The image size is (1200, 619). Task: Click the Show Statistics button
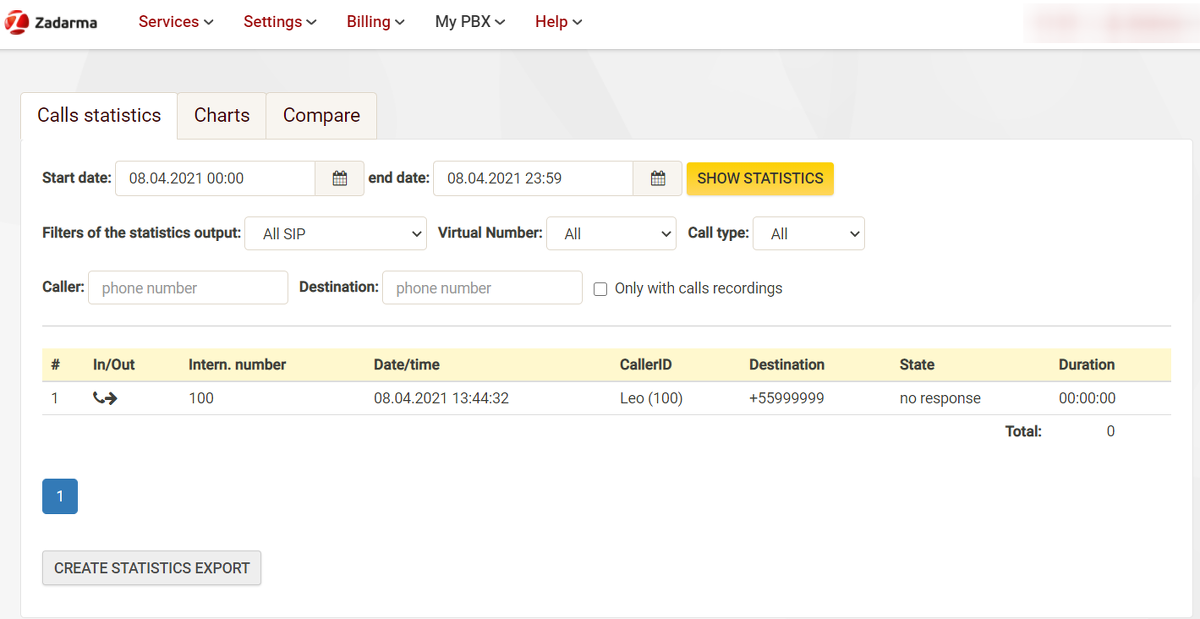tap(760, 179)
